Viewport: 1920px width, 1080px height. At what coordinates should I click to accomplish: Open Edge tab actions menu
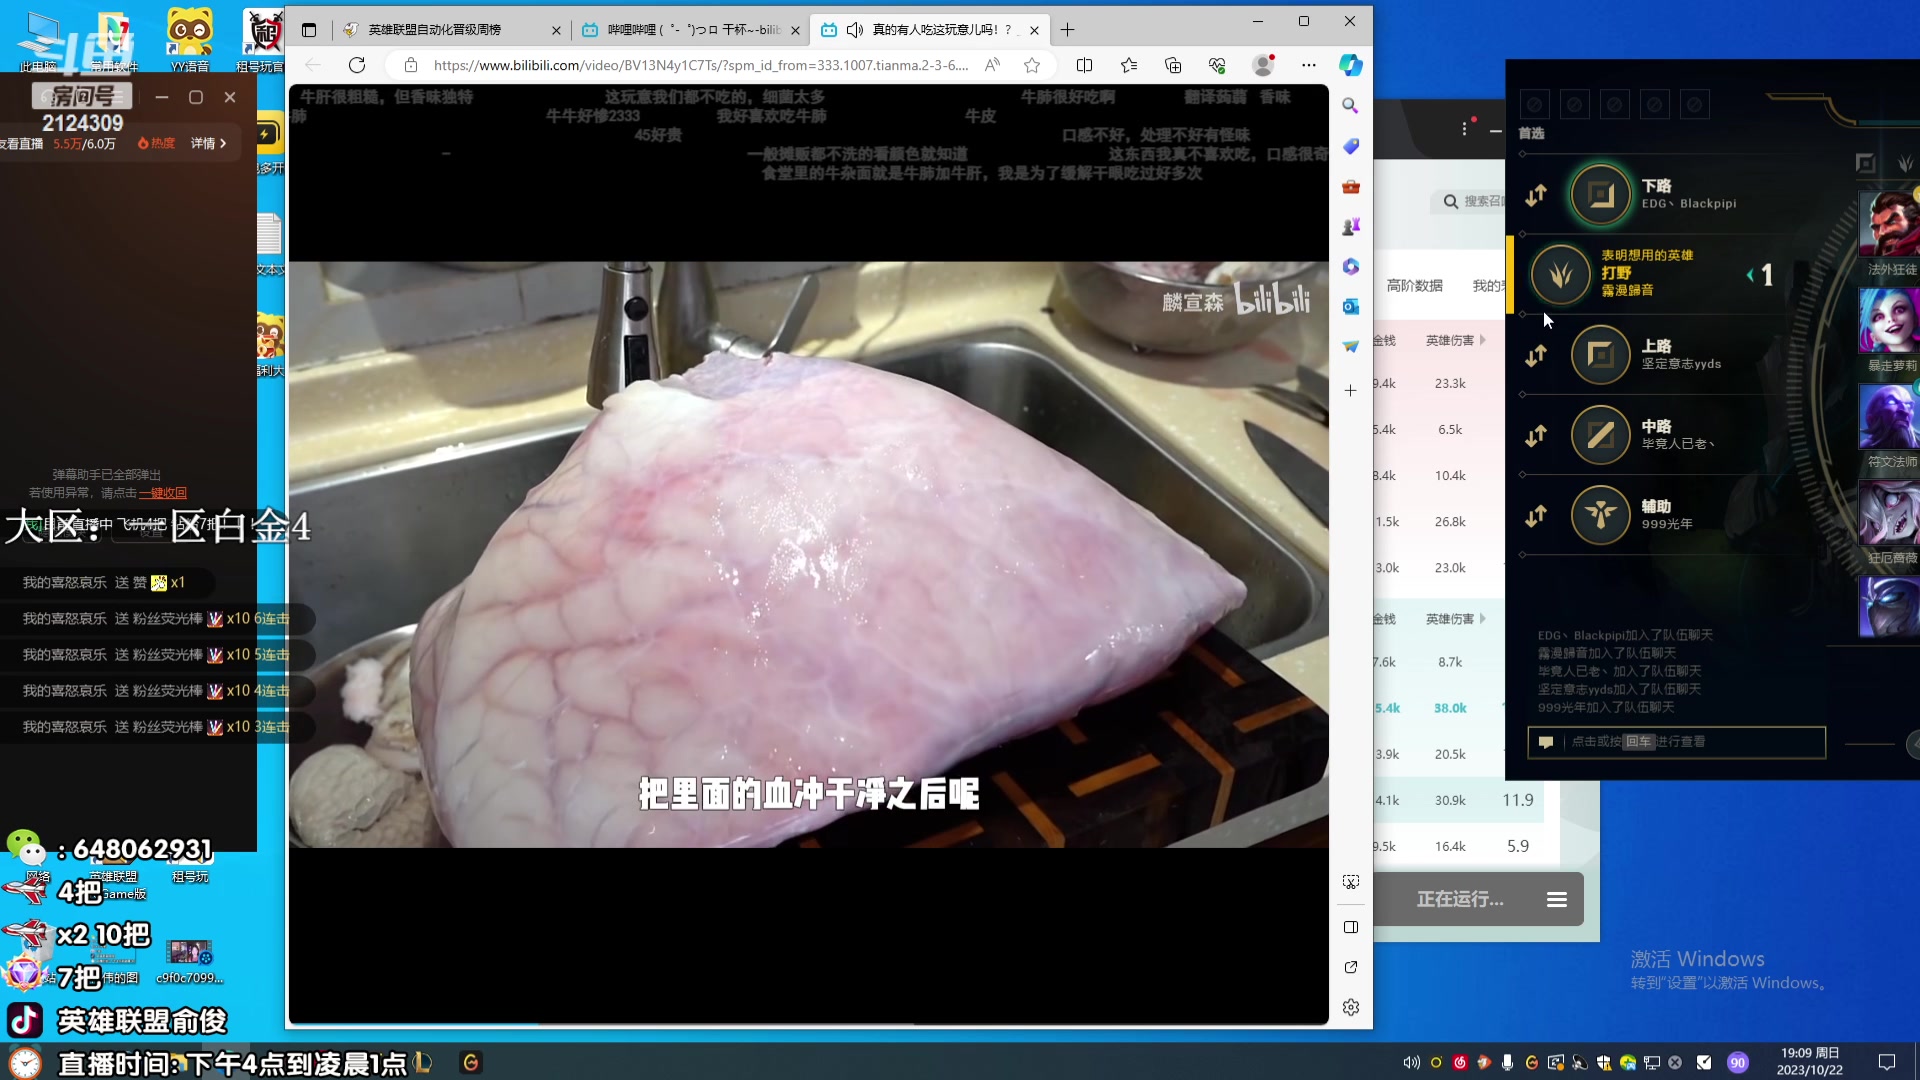pyautogui.click(x=309, y=30)
